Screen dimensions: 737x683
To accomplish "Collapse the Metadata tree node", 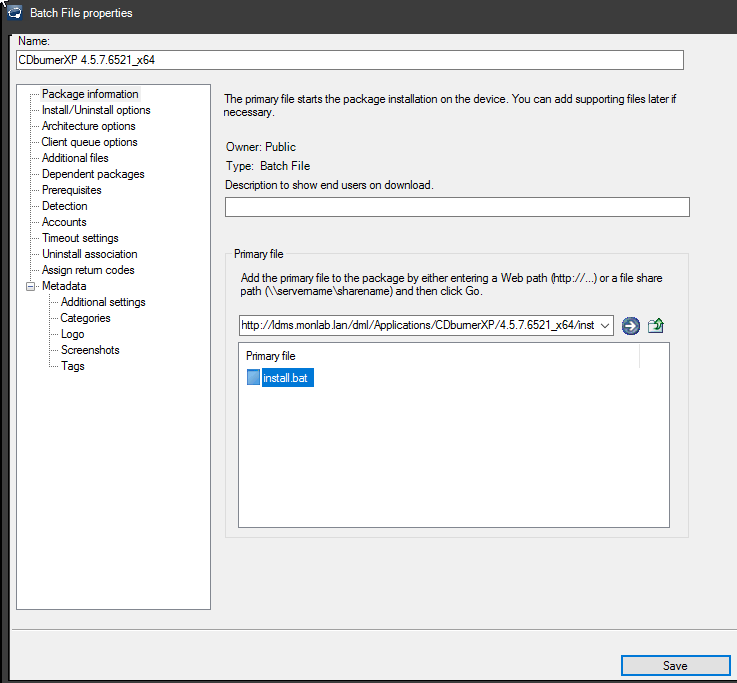I will (29, 286).
